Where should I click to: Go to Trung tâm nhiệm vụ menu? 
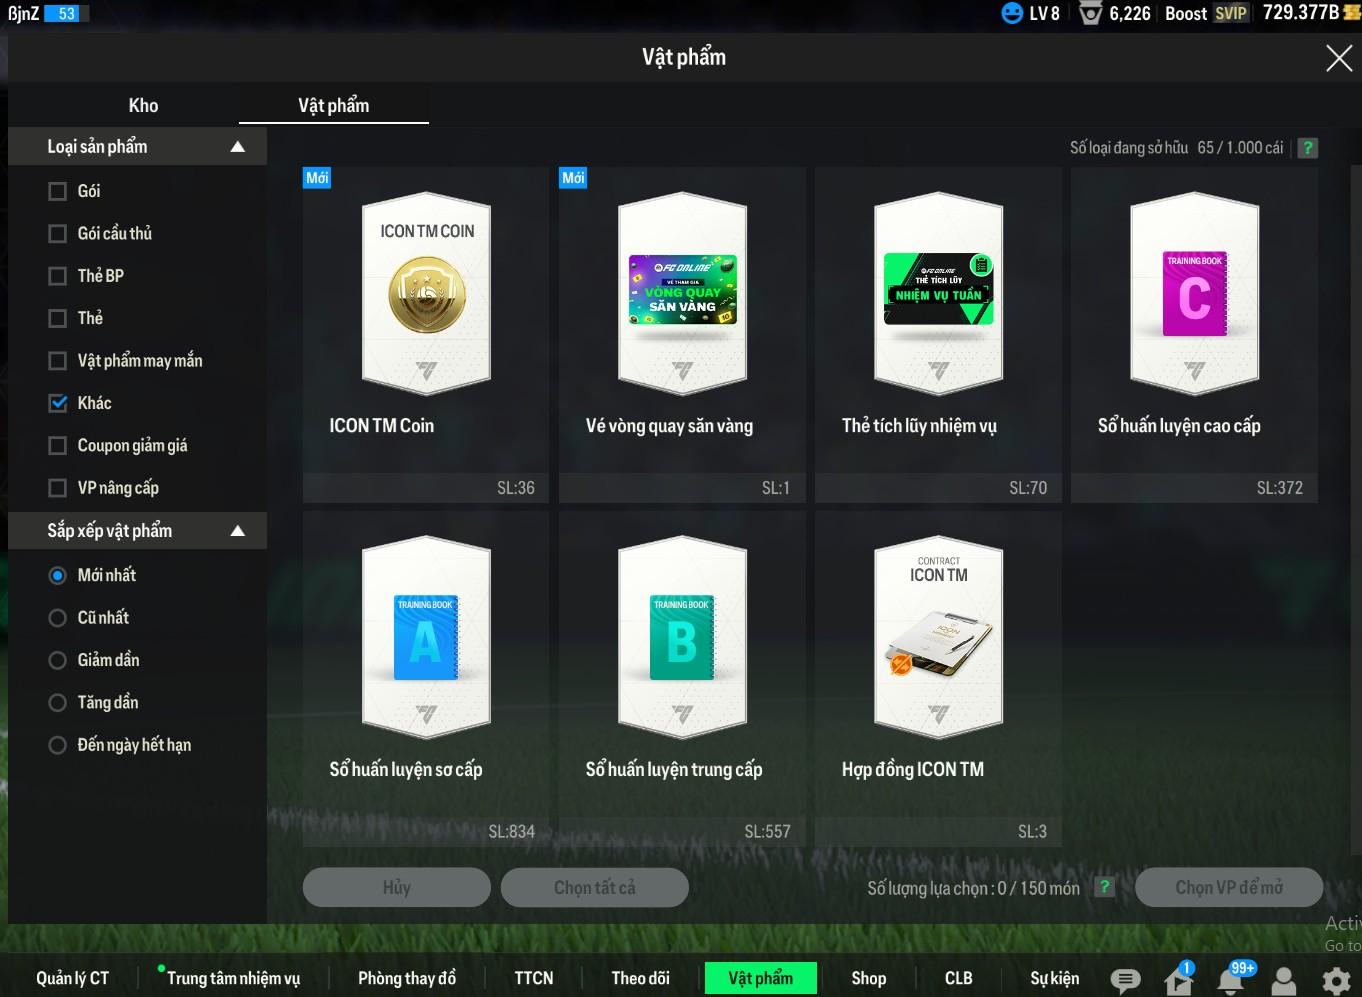click(233, 978)
